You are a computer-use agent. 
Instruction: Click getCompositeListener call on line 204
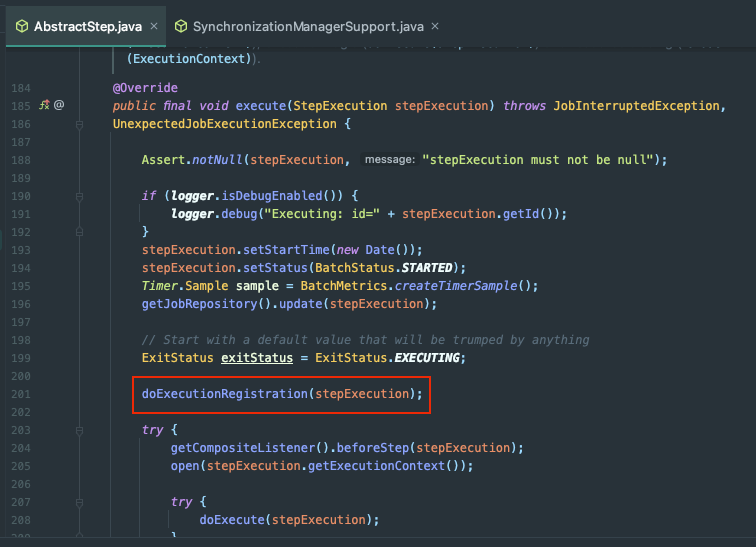[243, 448]
